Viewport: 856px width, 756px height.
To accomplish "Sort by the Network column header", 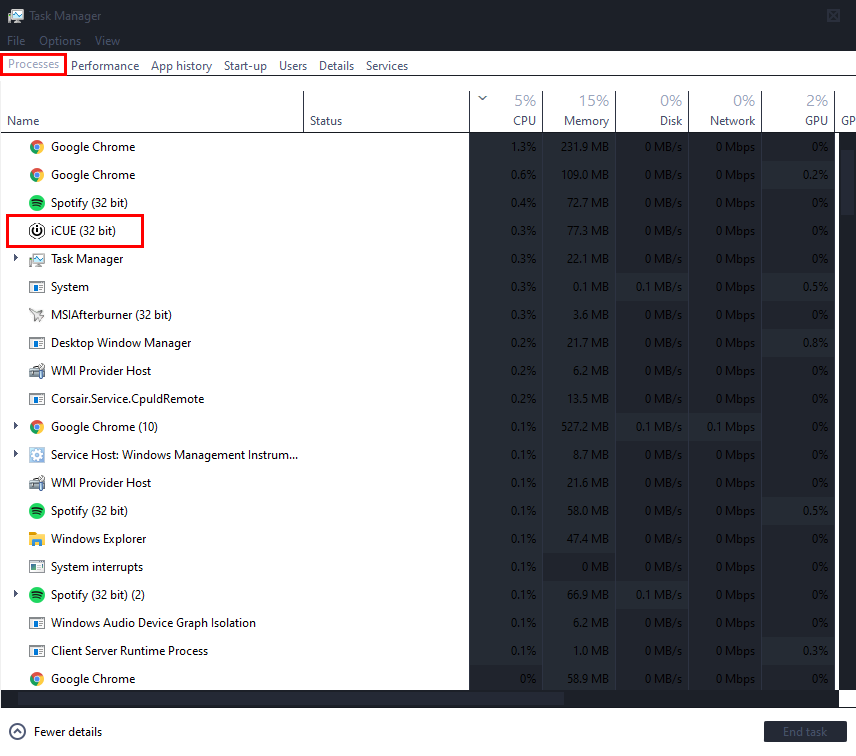I will pyautogui.click(x=726, y=112).
